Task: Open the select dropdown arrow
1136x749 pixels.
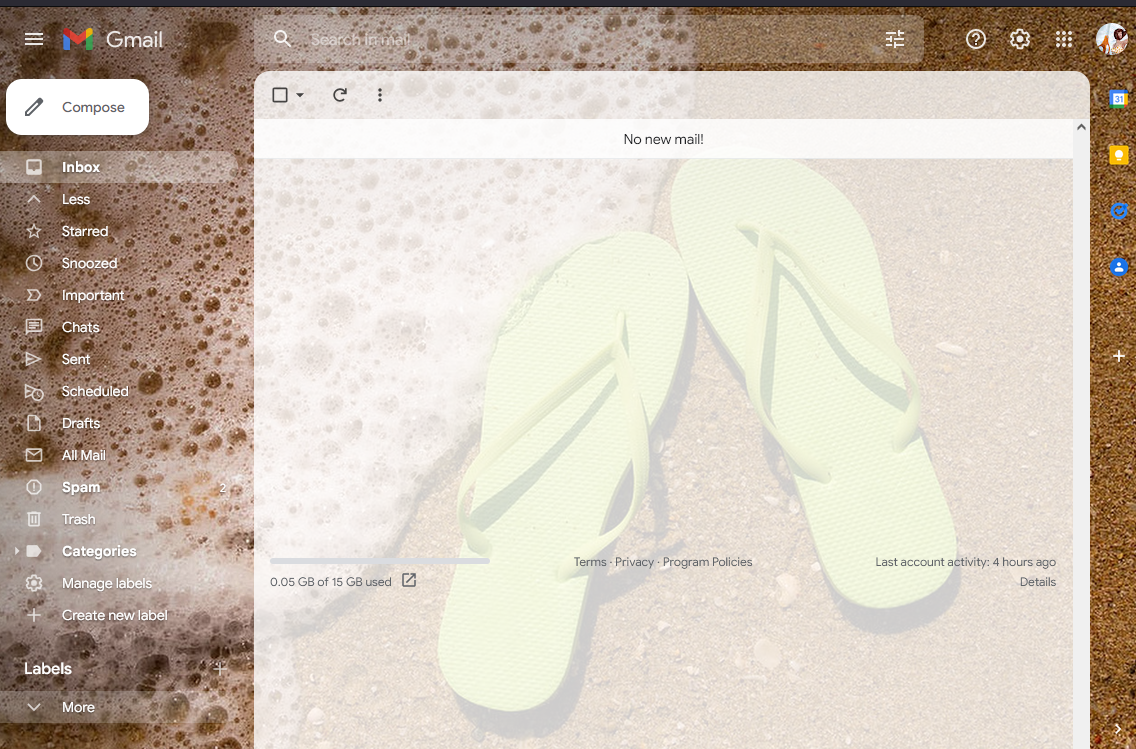Action: pyautogui.click(x=300, y=95)
